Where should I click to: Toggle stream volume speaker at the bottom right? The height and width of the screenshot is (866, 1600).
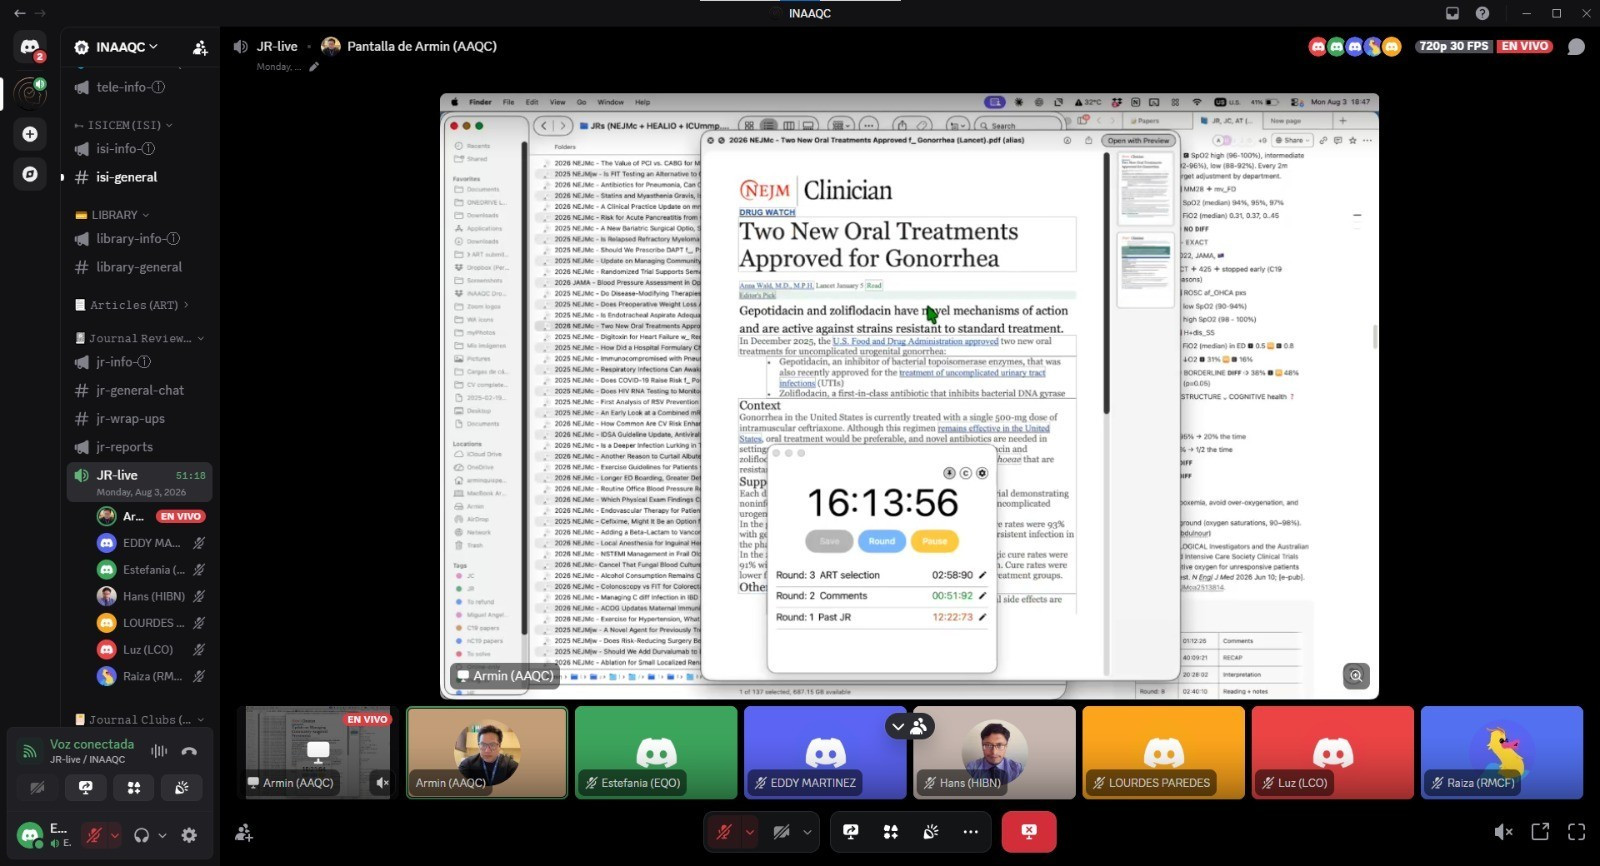click(x=1502, y=831)
